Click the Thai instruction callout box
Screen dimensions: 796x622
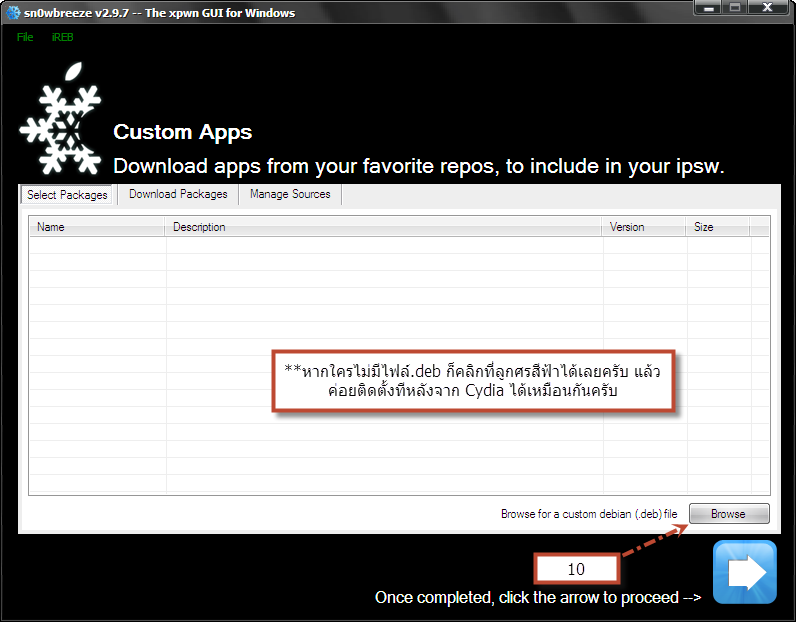(473, 380)
